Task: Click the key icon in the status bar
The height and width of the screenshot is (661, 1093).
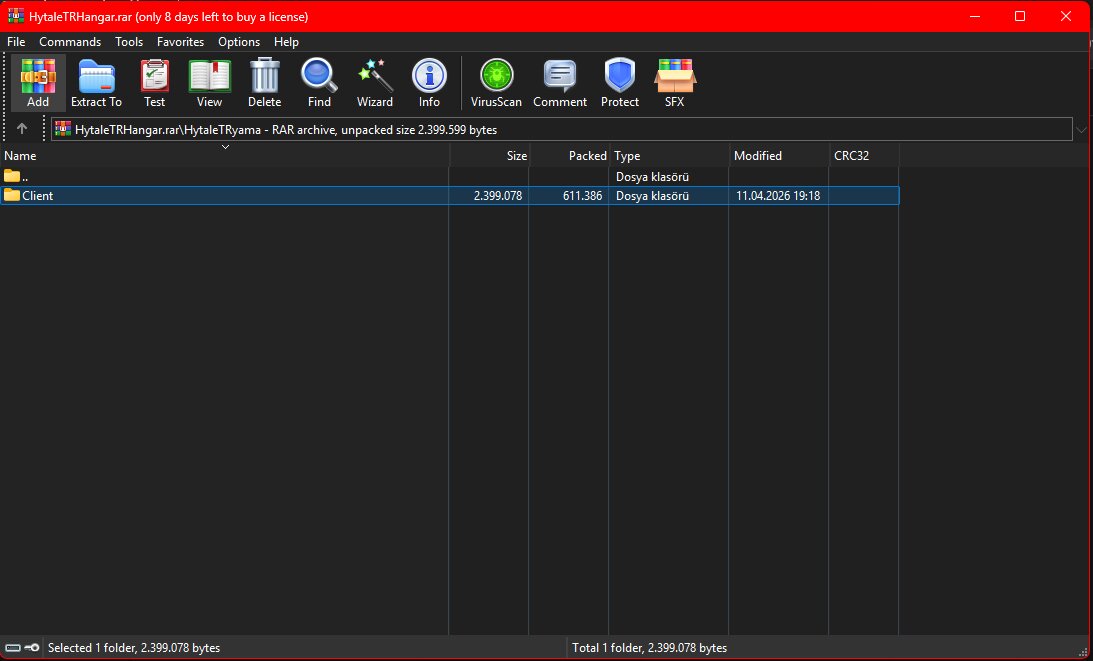Action: (x=33, y=647)
